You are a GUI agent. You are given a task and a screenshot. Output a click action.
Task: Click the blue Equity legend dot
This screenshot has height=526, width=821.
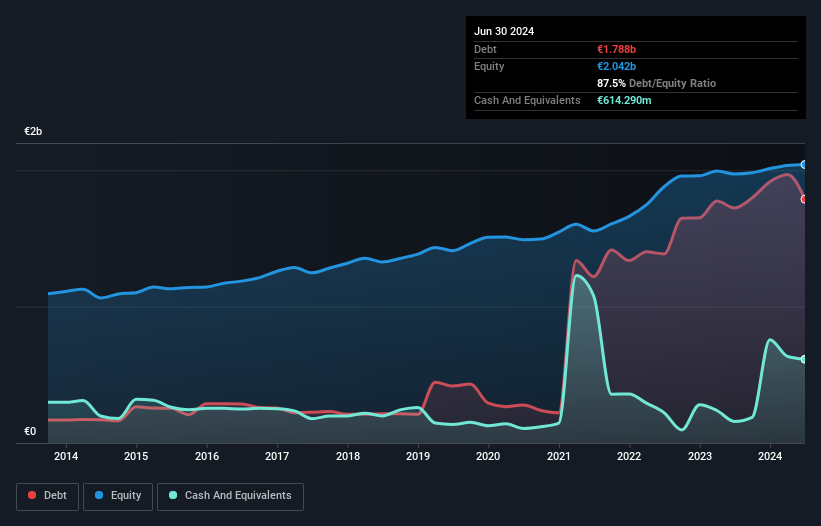click(99, 495)
